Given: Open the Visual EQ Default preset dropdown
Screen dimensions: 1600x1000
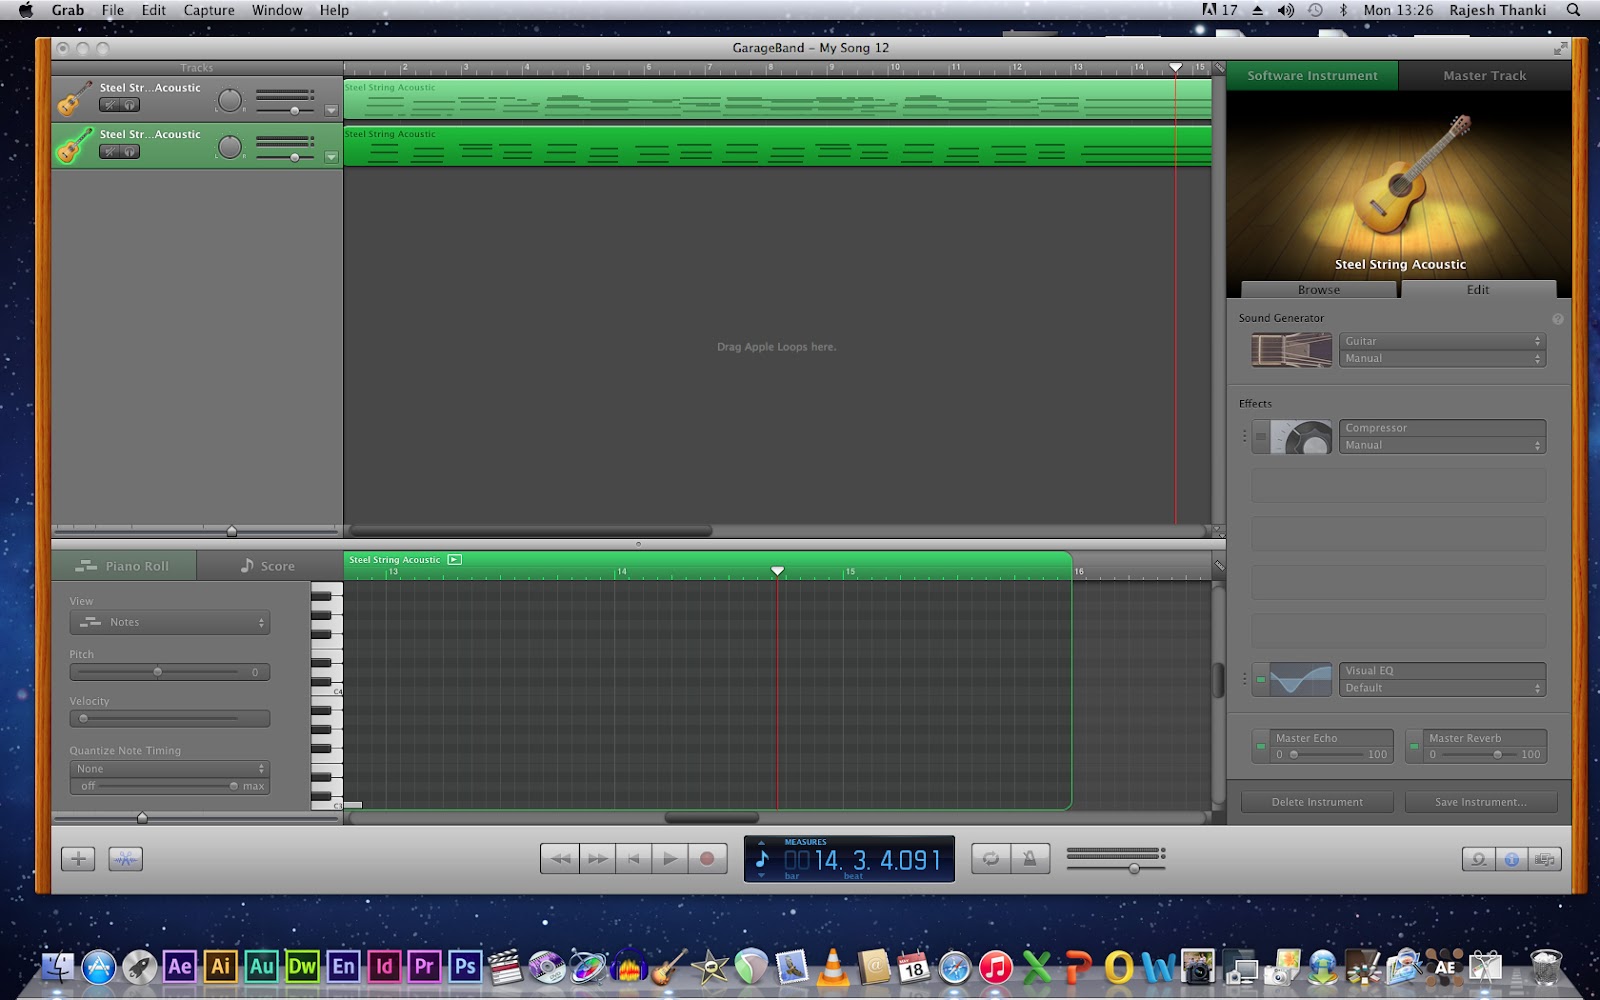Looking at the screenshot, I should click(1442, 689).
